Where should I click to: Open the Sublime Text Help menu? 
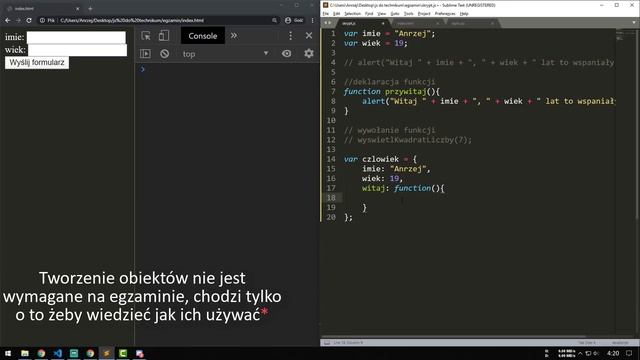click(x=464, y=13)
